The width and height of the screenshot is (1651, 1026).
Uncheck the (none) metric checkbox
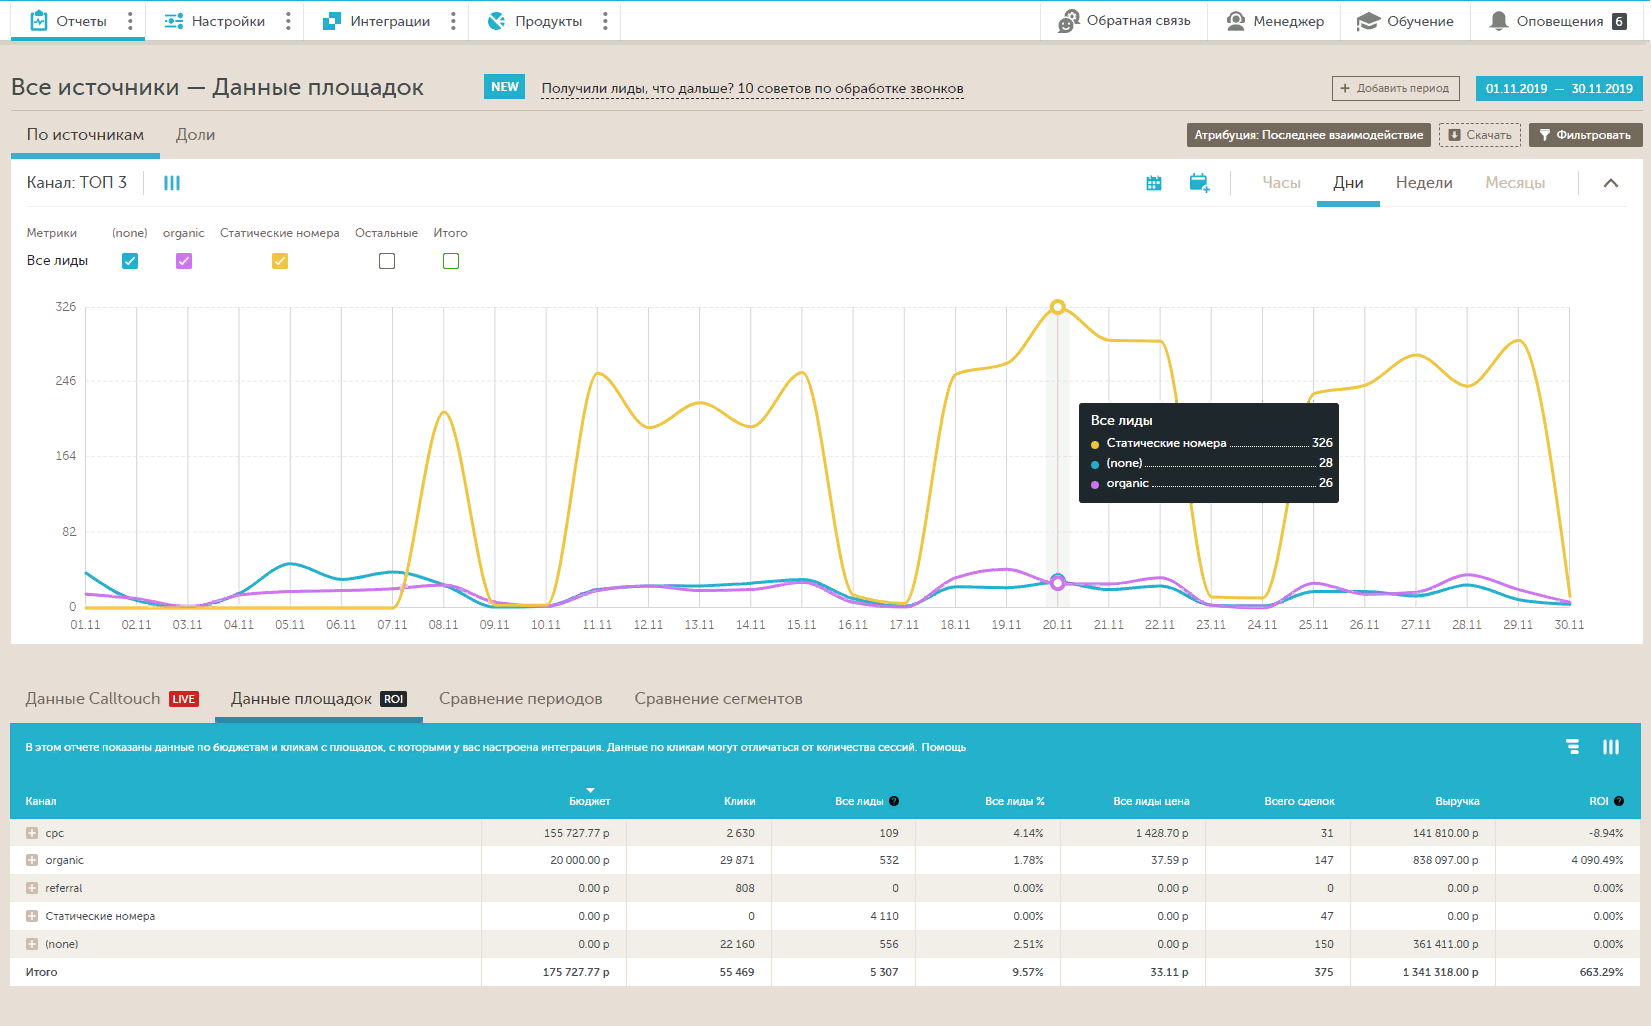130,261
